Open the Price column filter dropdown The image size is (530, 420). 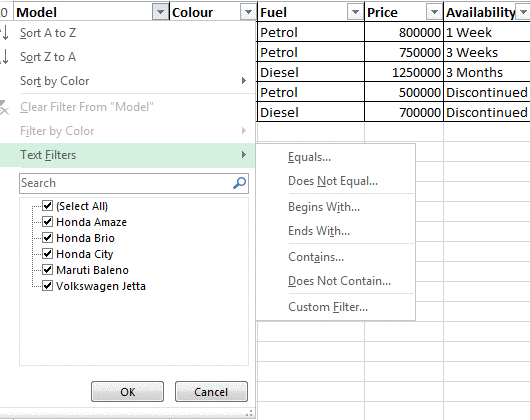(434, 13)
